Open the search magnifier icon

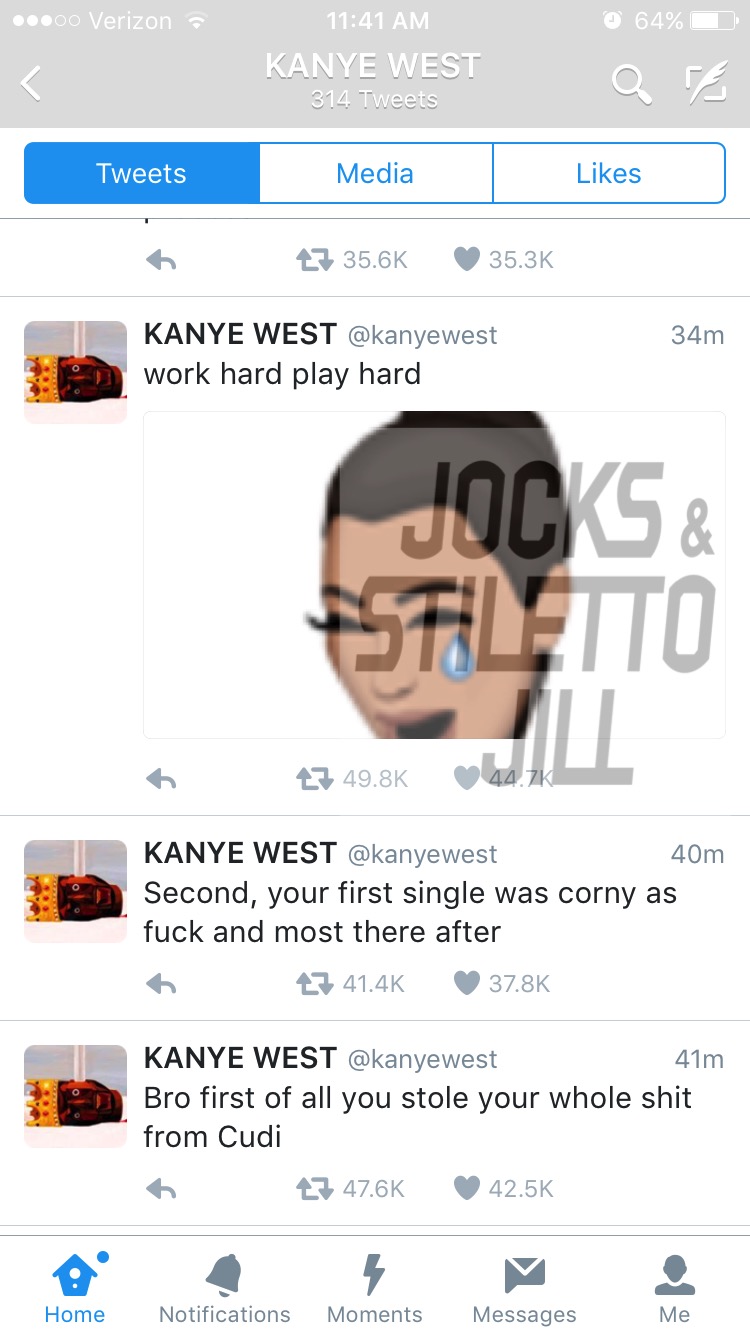631,84
